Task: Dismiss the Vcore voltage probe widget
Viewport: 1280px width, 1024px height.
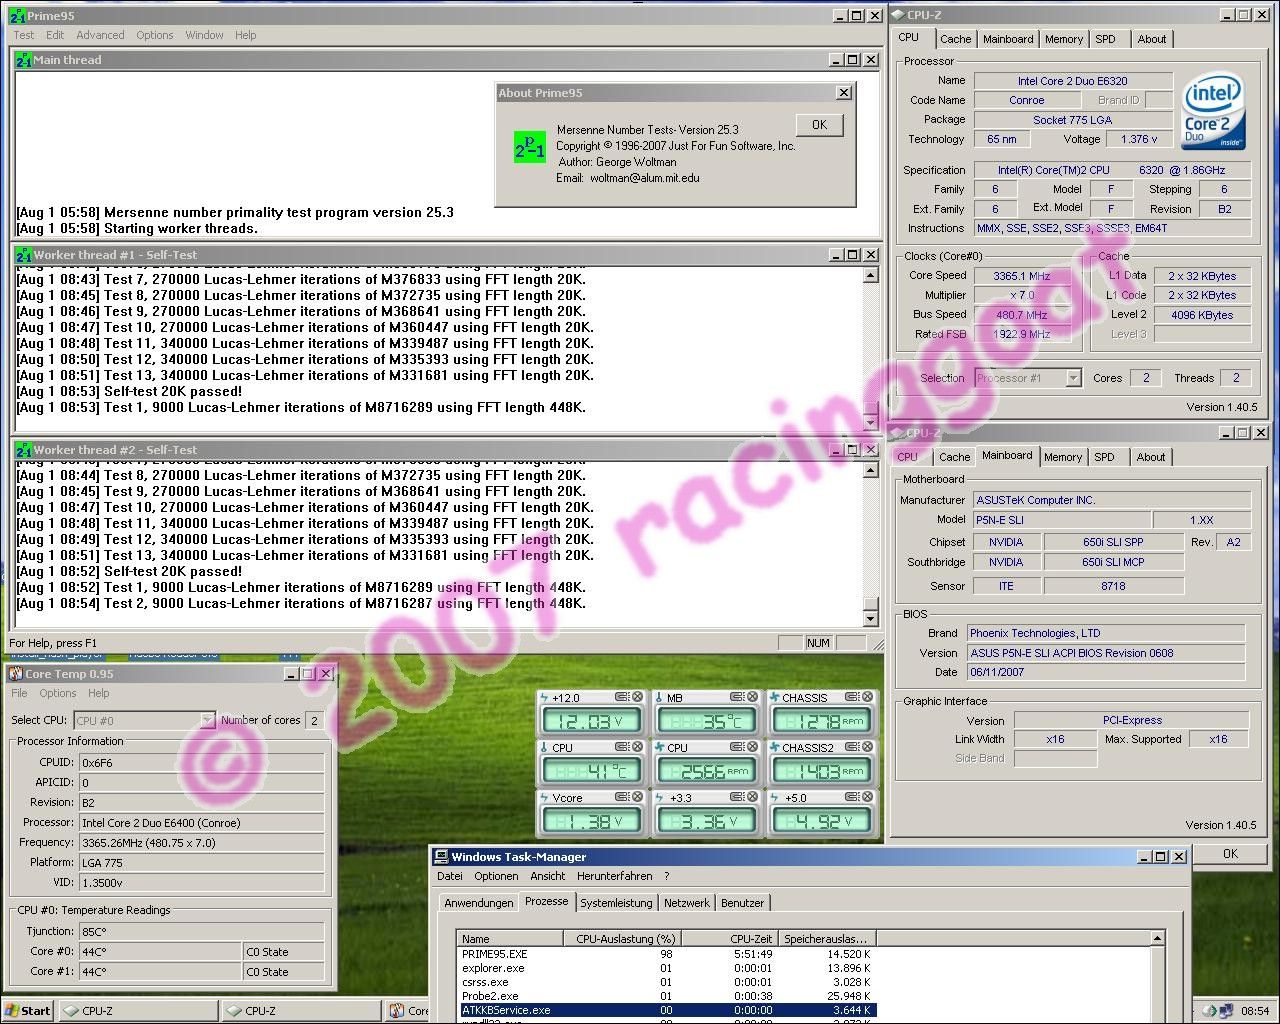Action: pos(638,797)
